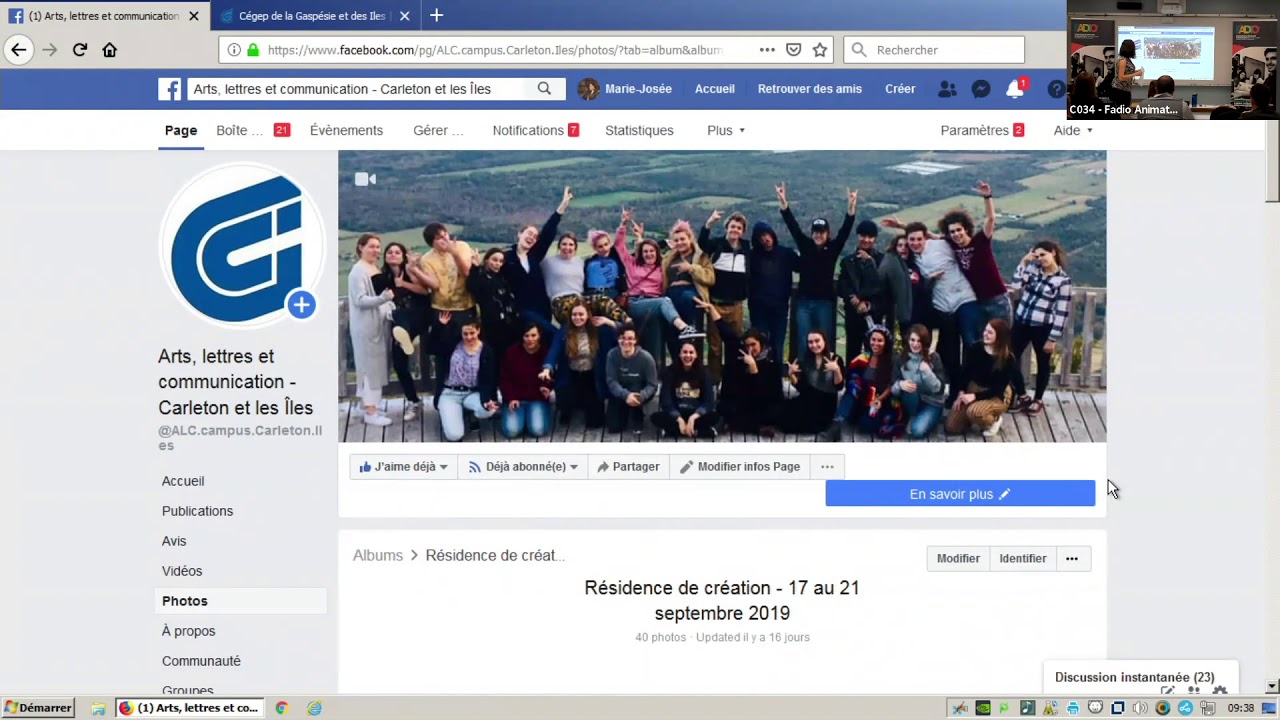Click the album Identifier button

[x=1023, y=559]
